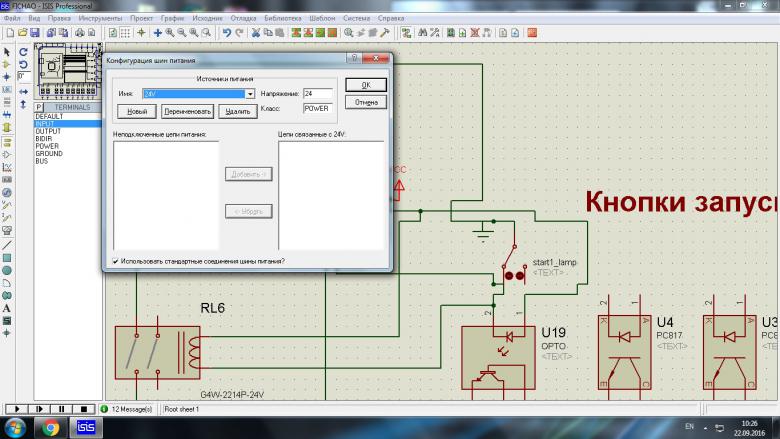Viewport: 780px width, 439px height.
Task: Open design with the folder icon
Action: click(x=22, y=33)
